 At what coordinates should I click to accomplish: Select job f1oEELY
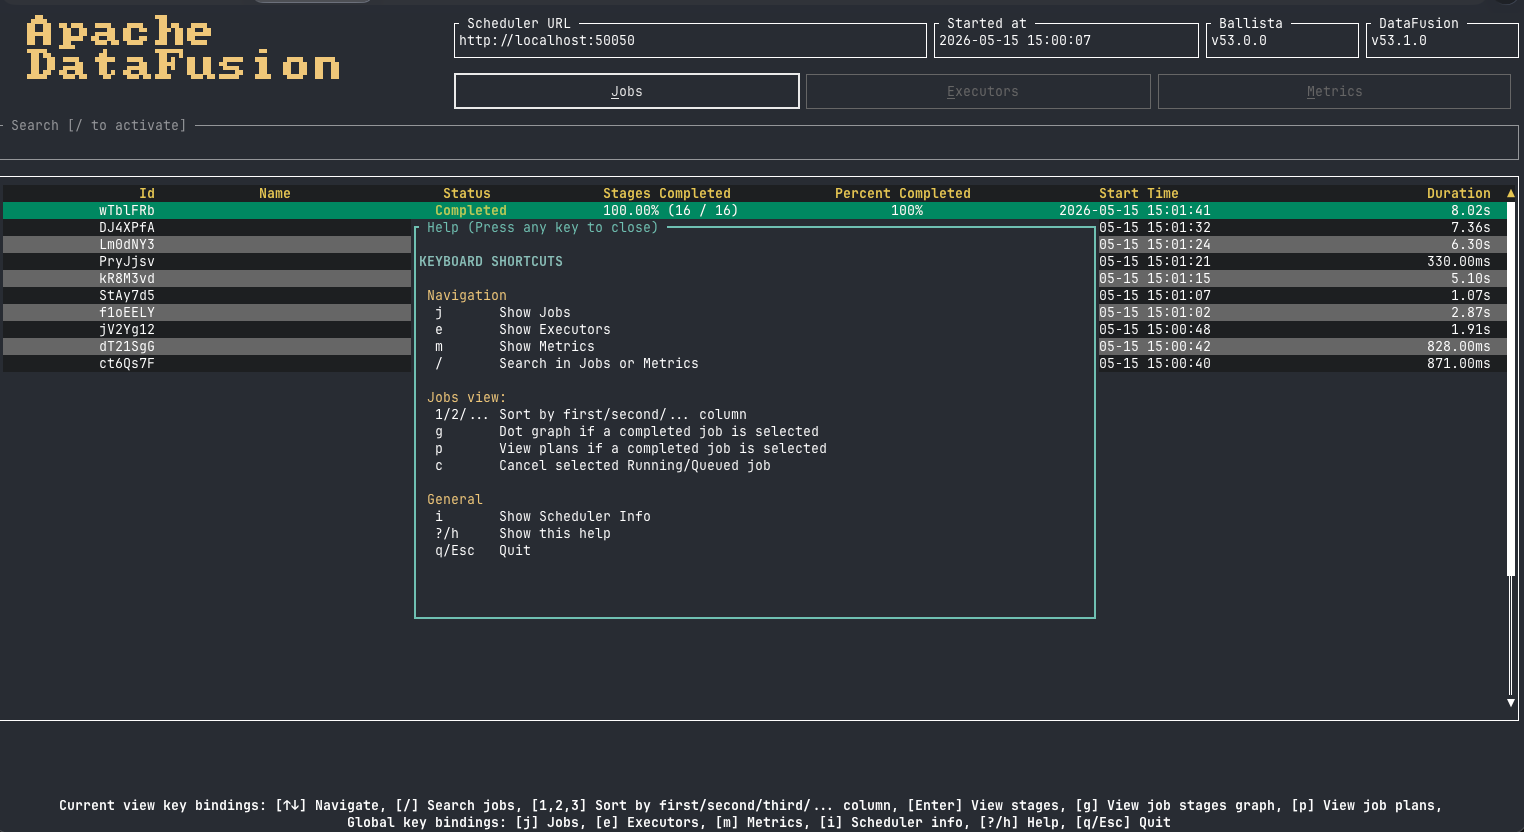(x=127, y=312)
